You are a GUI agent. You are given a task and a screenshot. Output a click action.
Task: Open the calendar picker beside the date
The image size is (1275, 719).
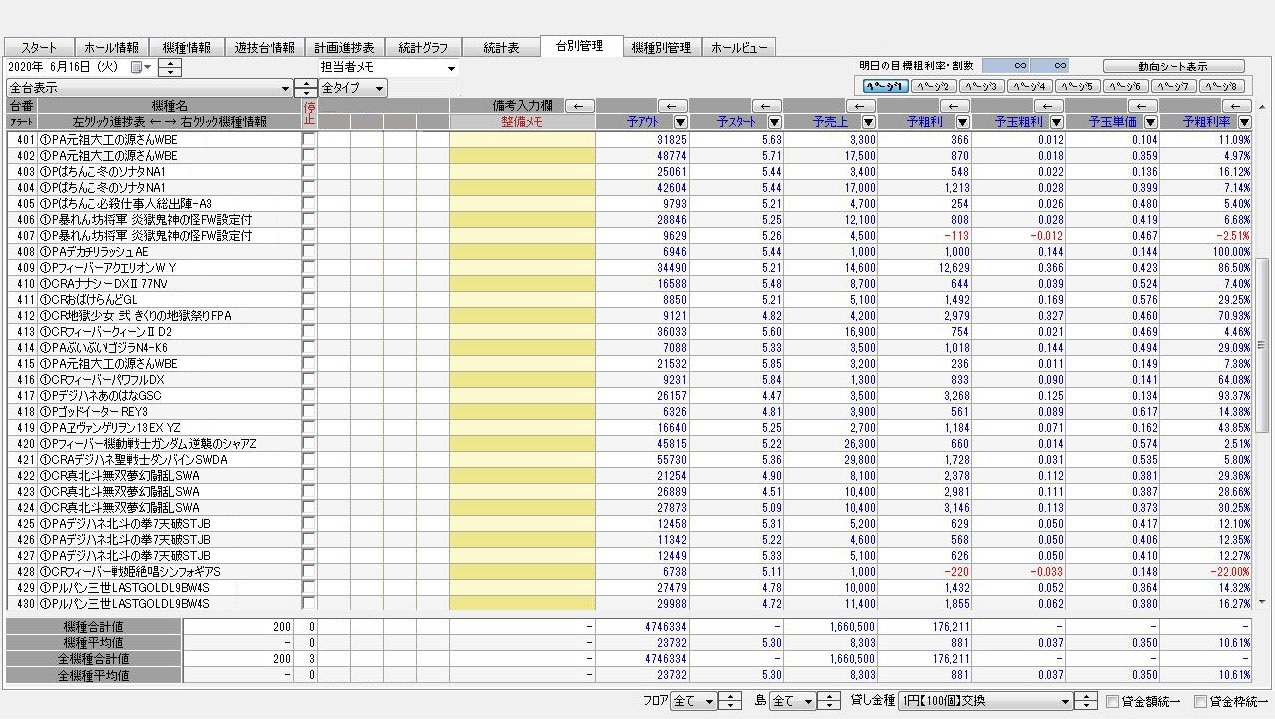[x=147, y=68]
